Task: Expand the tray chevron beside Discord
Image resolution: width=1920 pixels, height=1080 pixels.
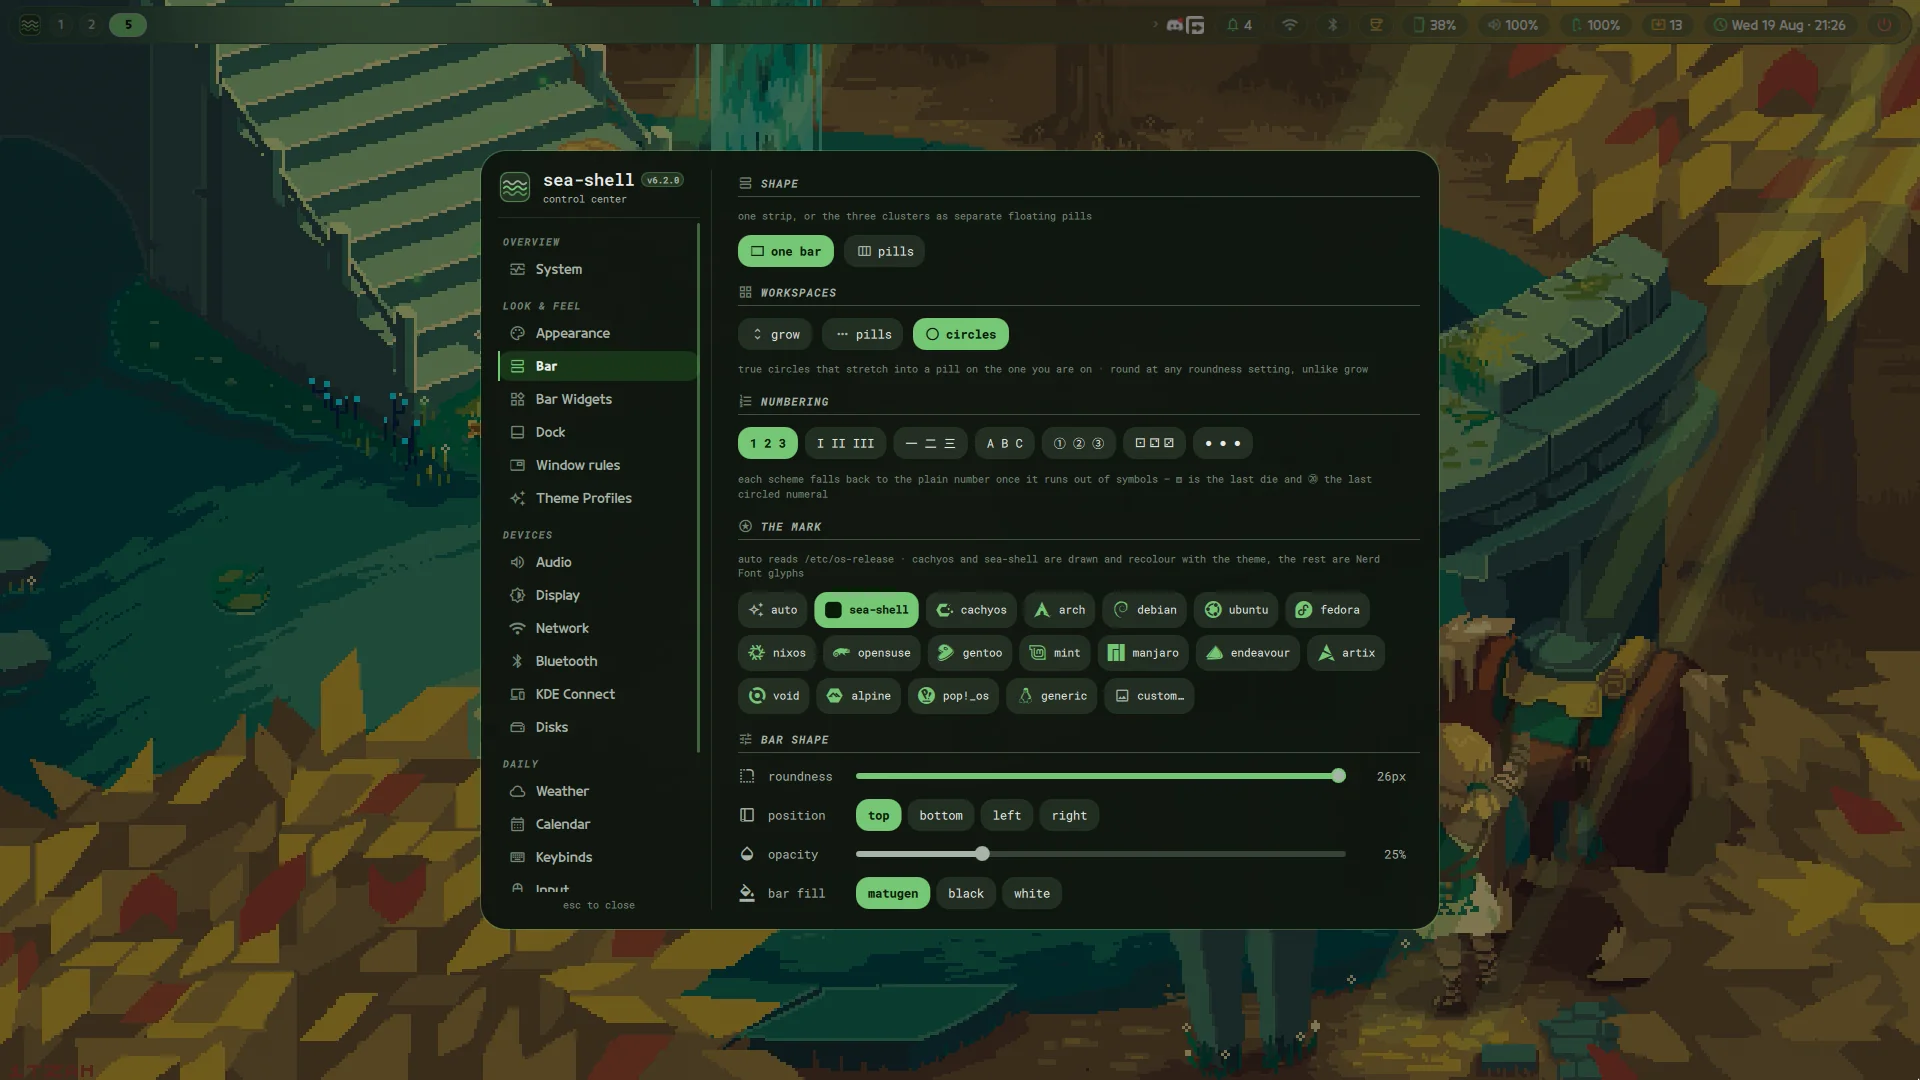Action: pyautogui.click(x=1155, y=25)
